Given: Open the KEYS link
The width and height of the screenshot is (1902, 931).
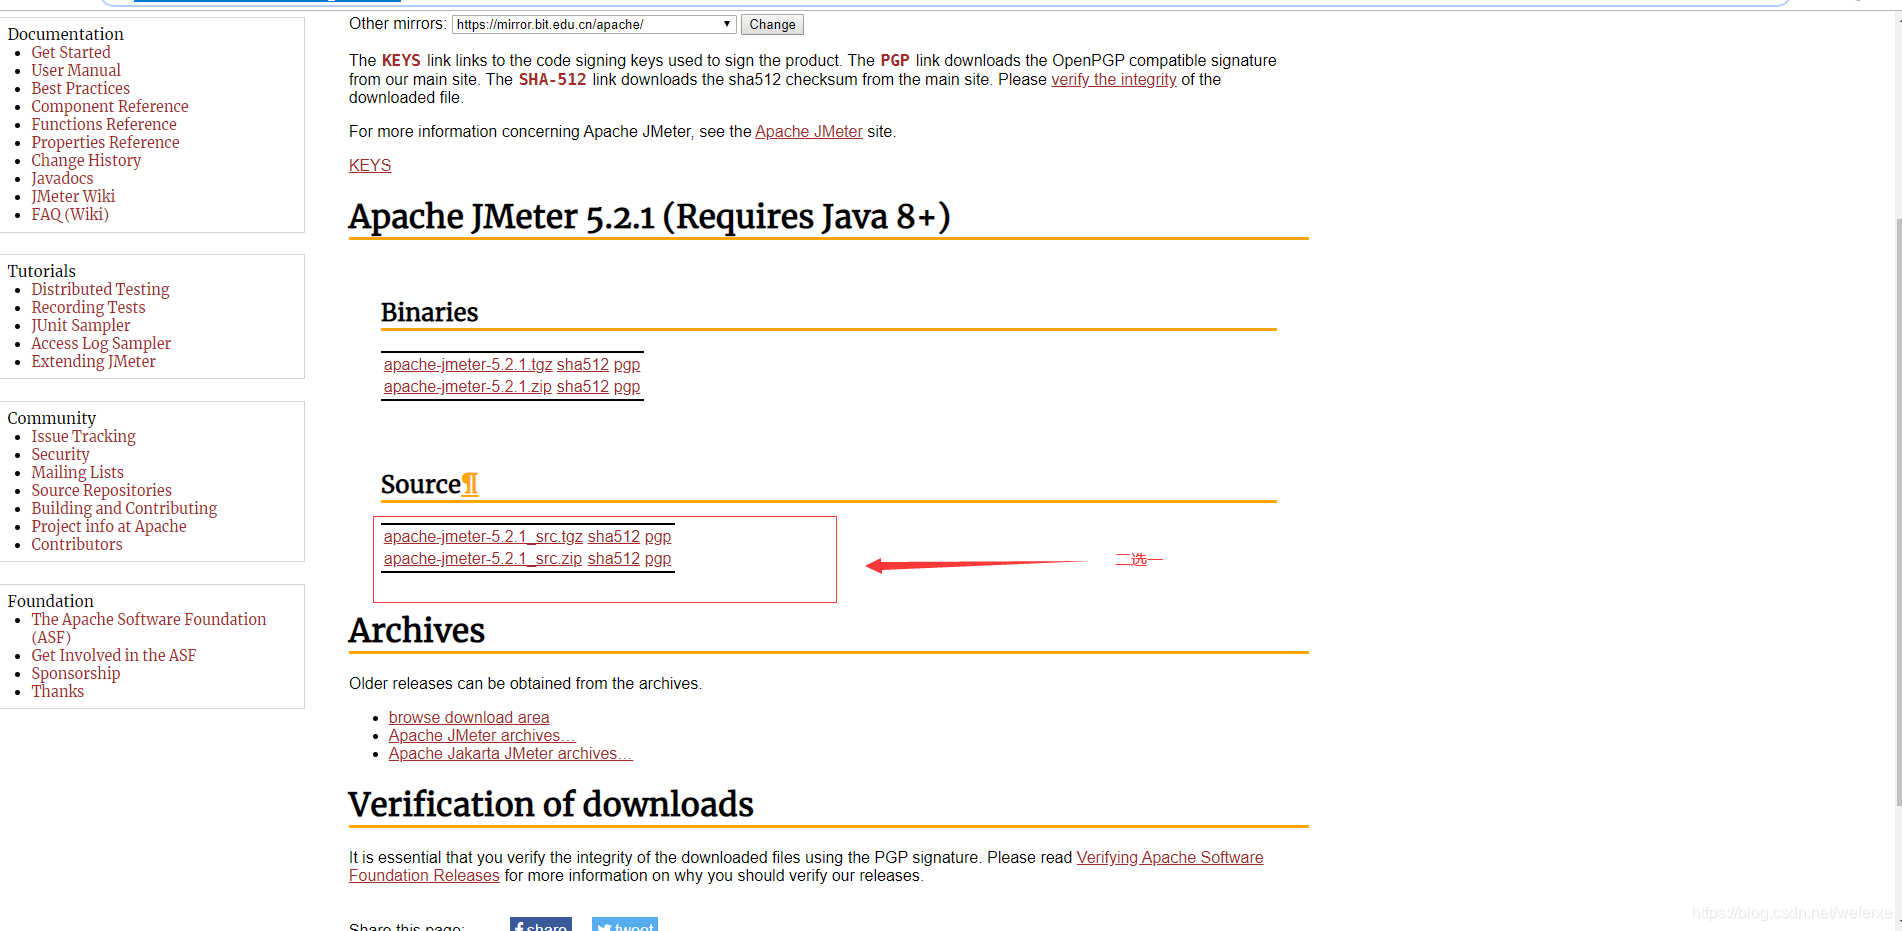Looking at the screenshot, I should [370, 165].
